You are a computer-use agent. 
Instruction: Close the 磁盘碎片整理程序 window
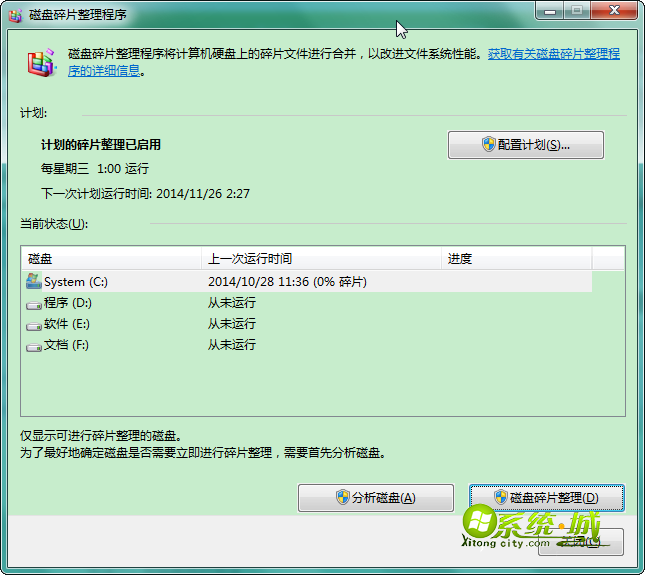pos(614,10)
